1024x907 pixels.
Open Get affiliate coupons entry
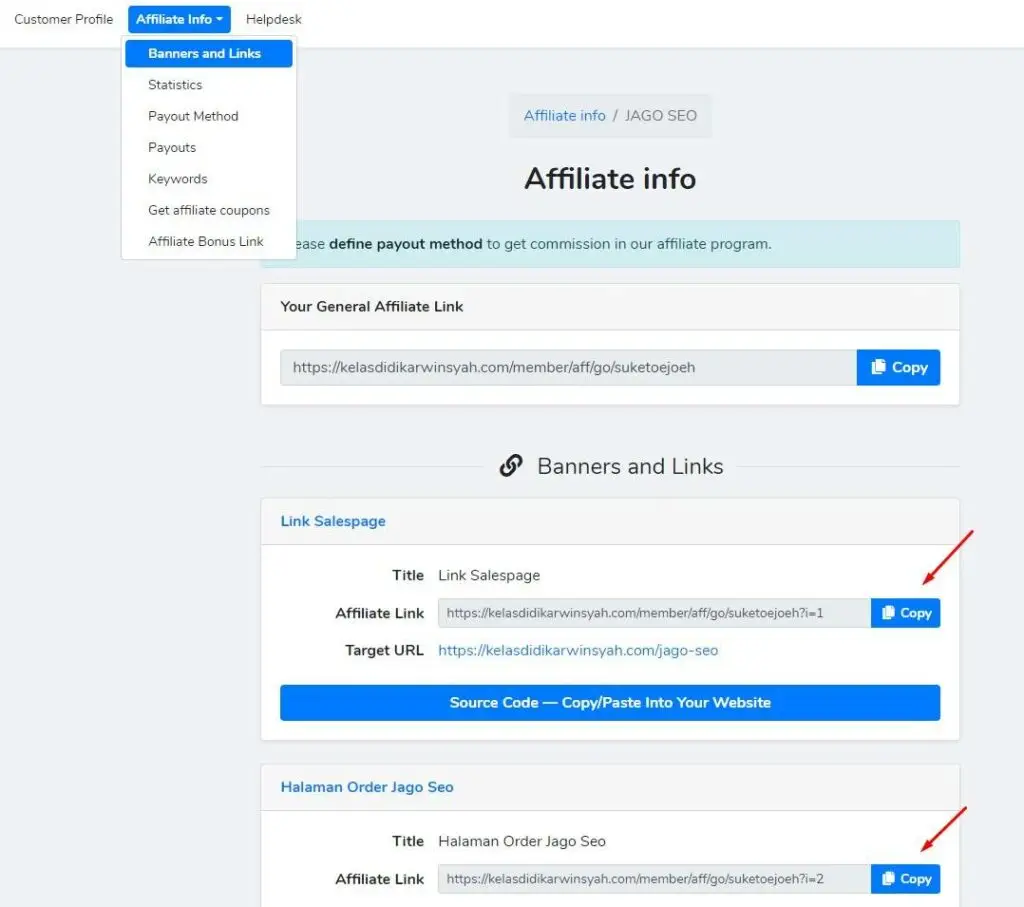click(x=208, y=210)
